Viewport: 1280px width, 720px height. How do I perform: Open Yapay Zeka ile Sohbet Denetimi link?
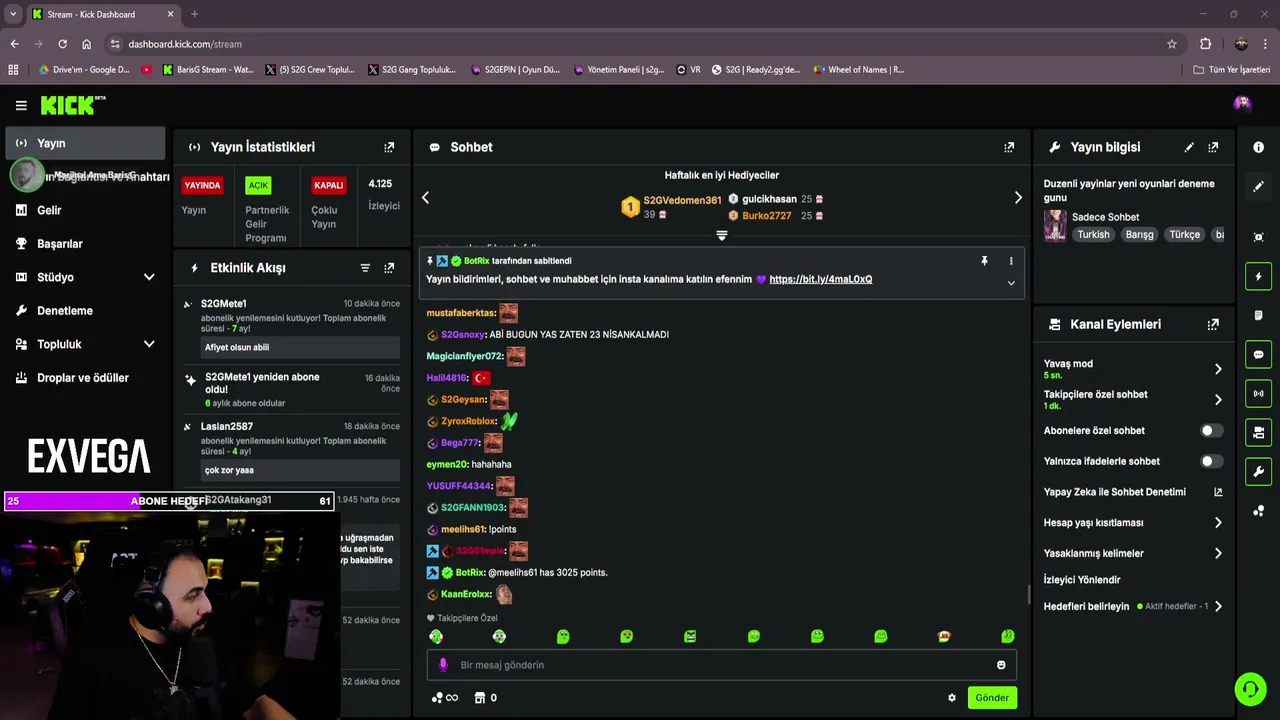(x=1132, y=492)
